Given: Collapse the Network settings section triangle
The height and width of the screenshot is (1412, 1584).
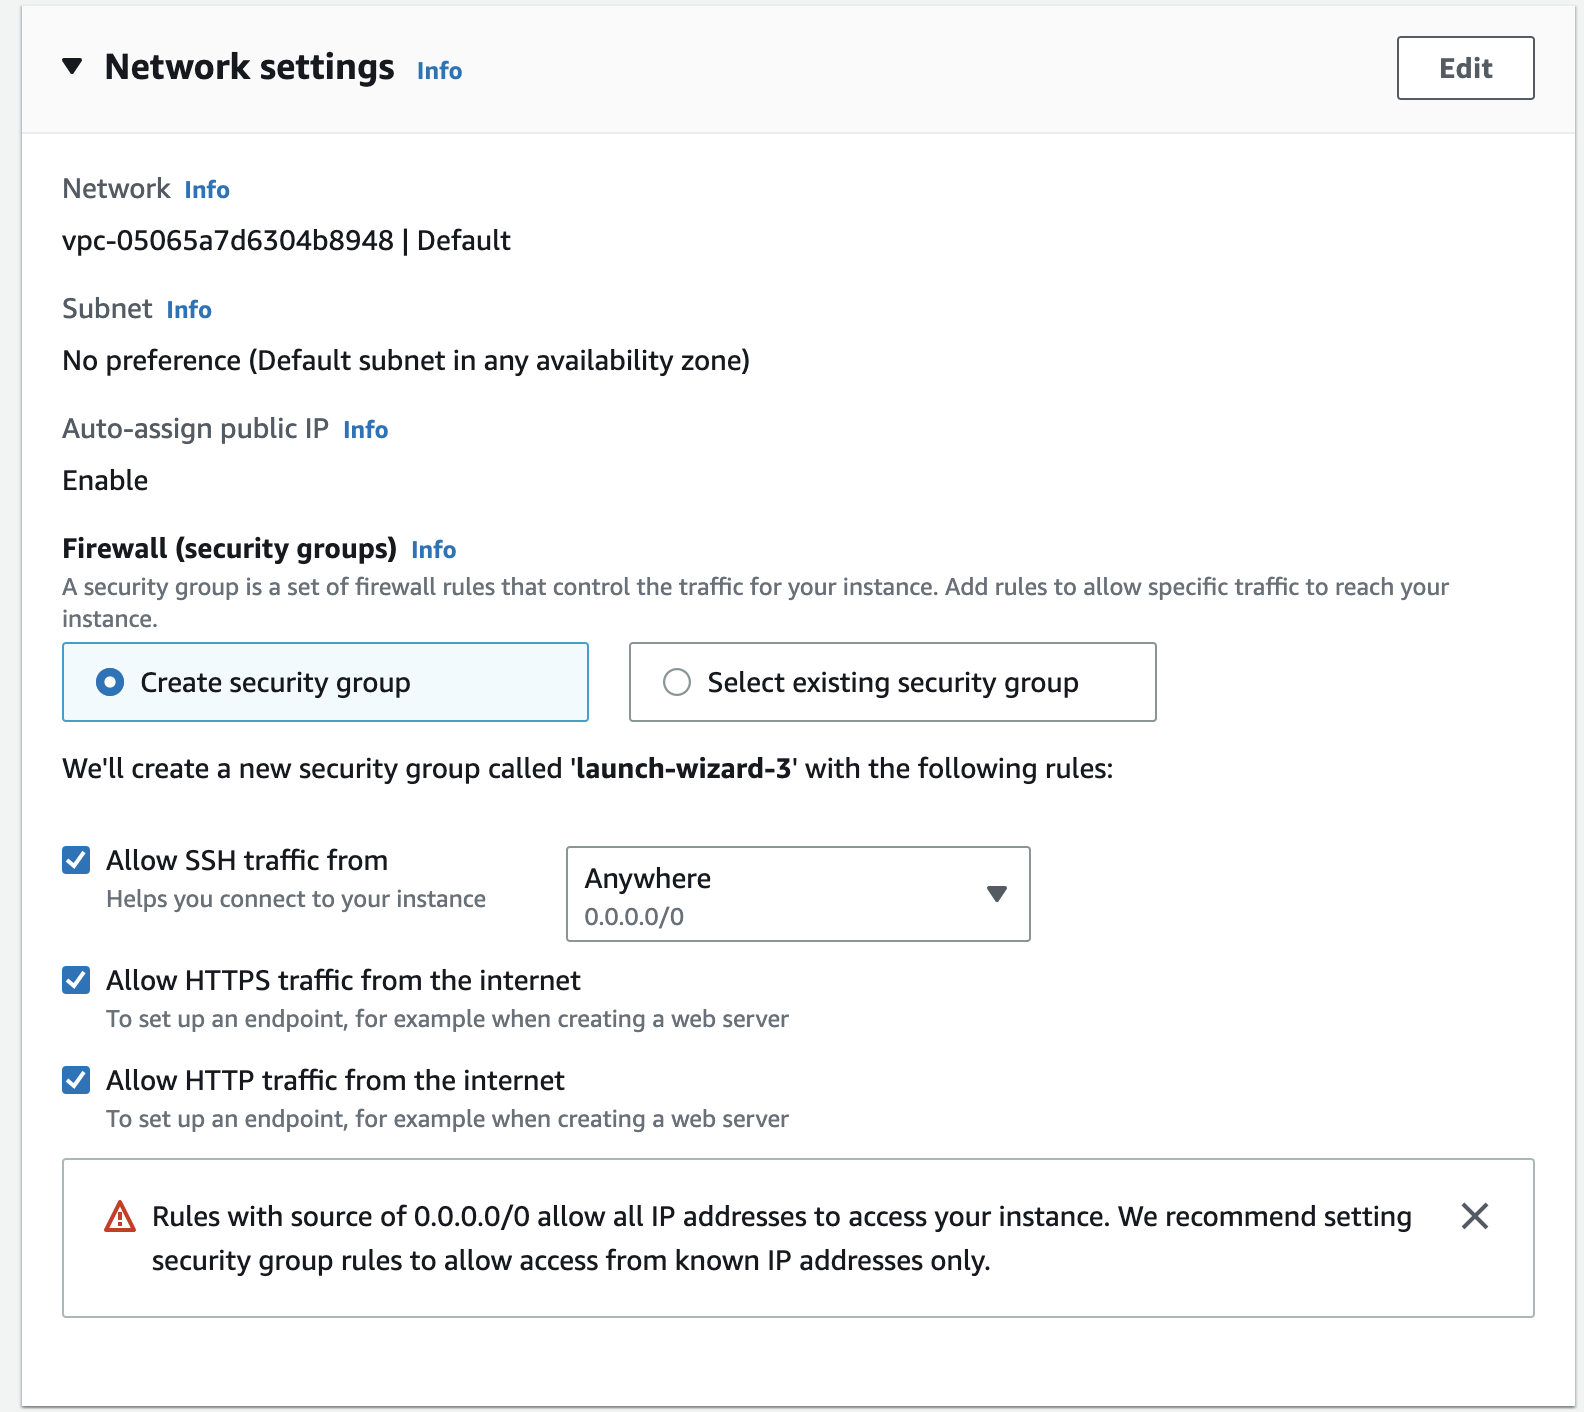Looking at the screenshot, I should [72, 67].
